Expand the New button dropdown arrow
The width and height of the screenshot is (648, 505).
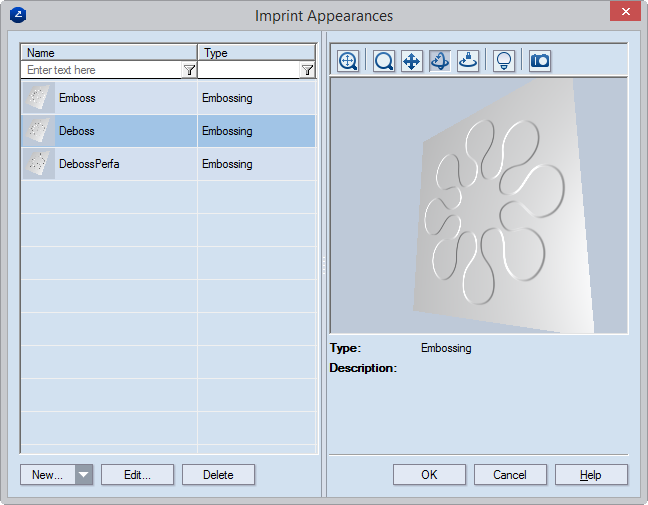[84, 475]
